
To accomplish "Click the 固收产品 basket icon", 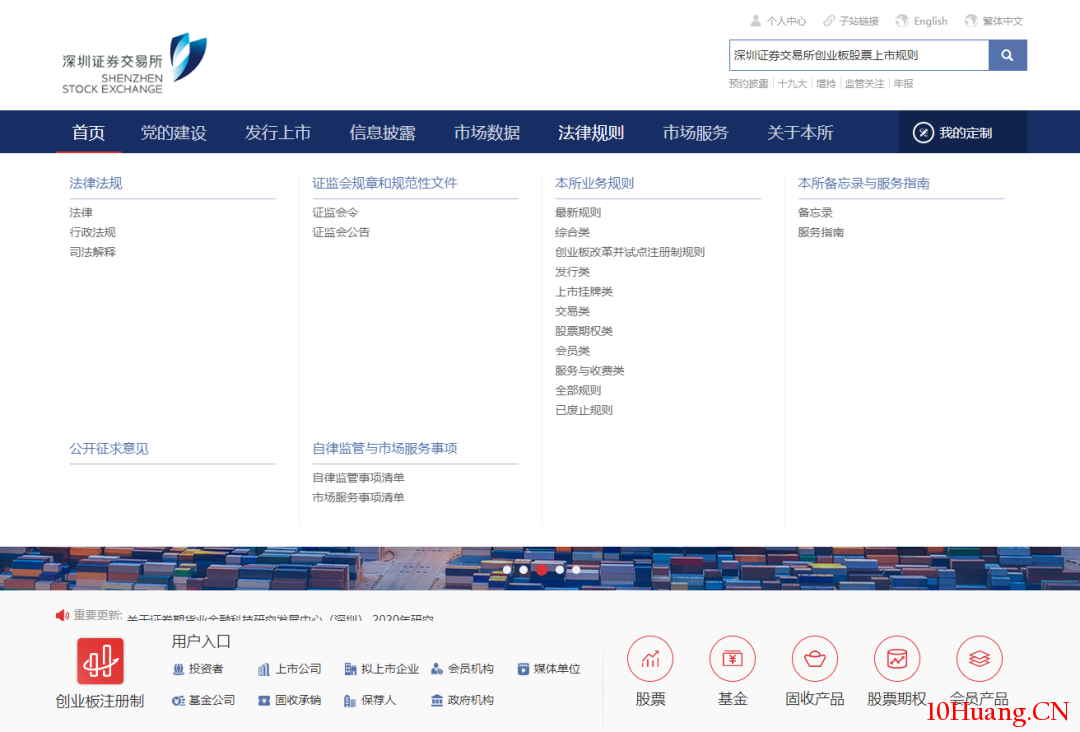I will pos(814,659).
